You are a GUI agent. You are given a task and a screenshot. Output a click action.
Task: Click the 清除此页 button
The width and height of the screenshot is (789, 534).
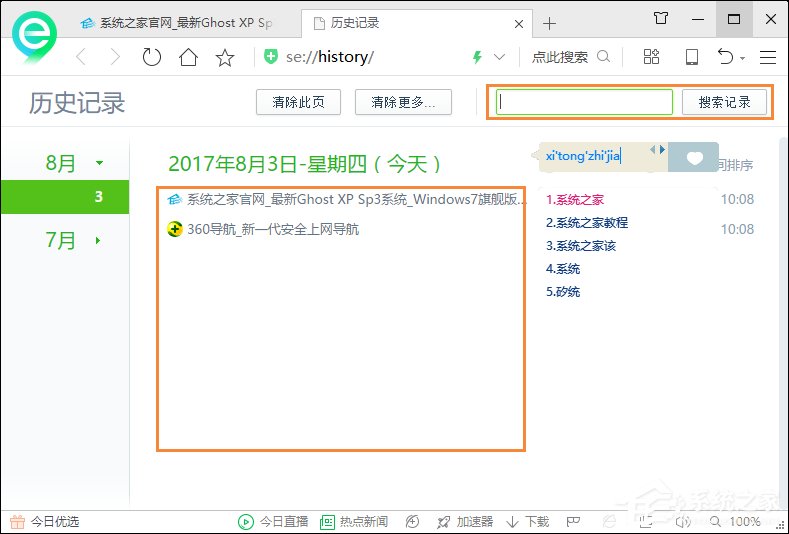pos(298,102)
